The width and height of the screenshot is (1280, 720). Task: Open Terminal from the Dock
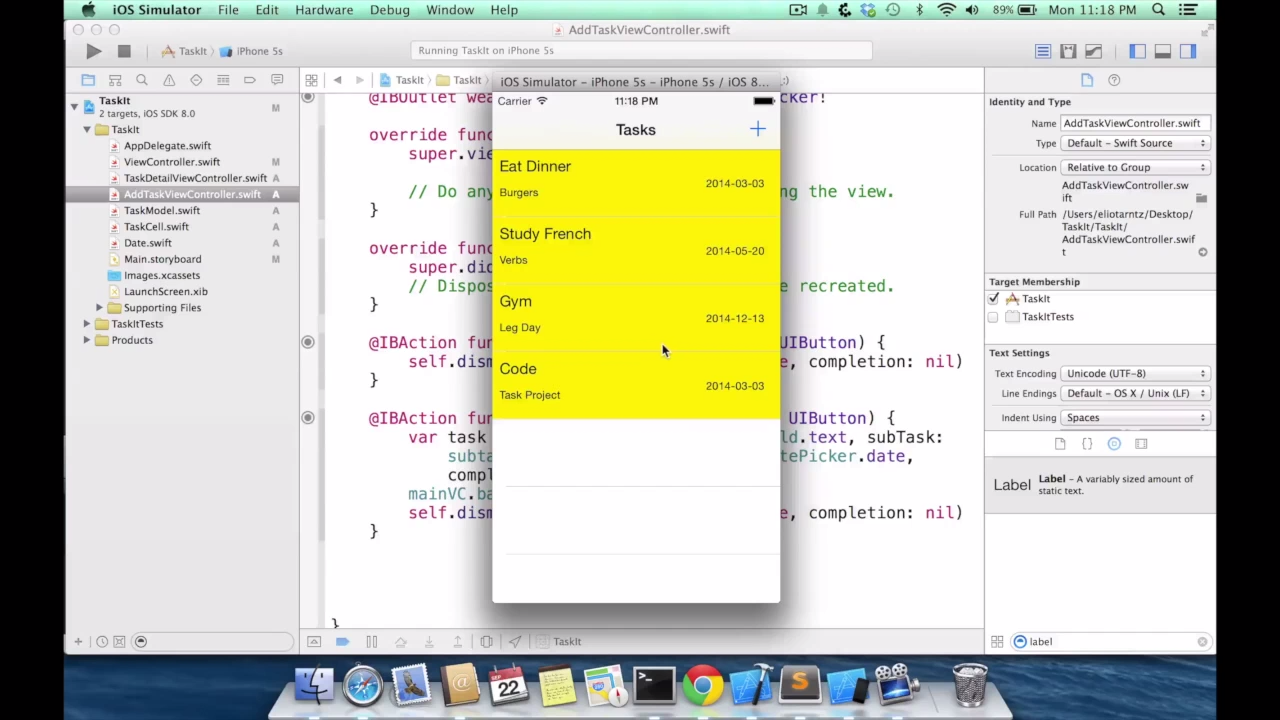(654, 686)
